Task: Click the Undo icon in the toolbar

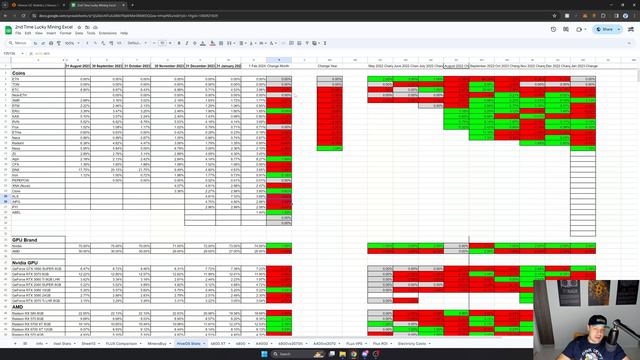Action: tap(36, 43)
